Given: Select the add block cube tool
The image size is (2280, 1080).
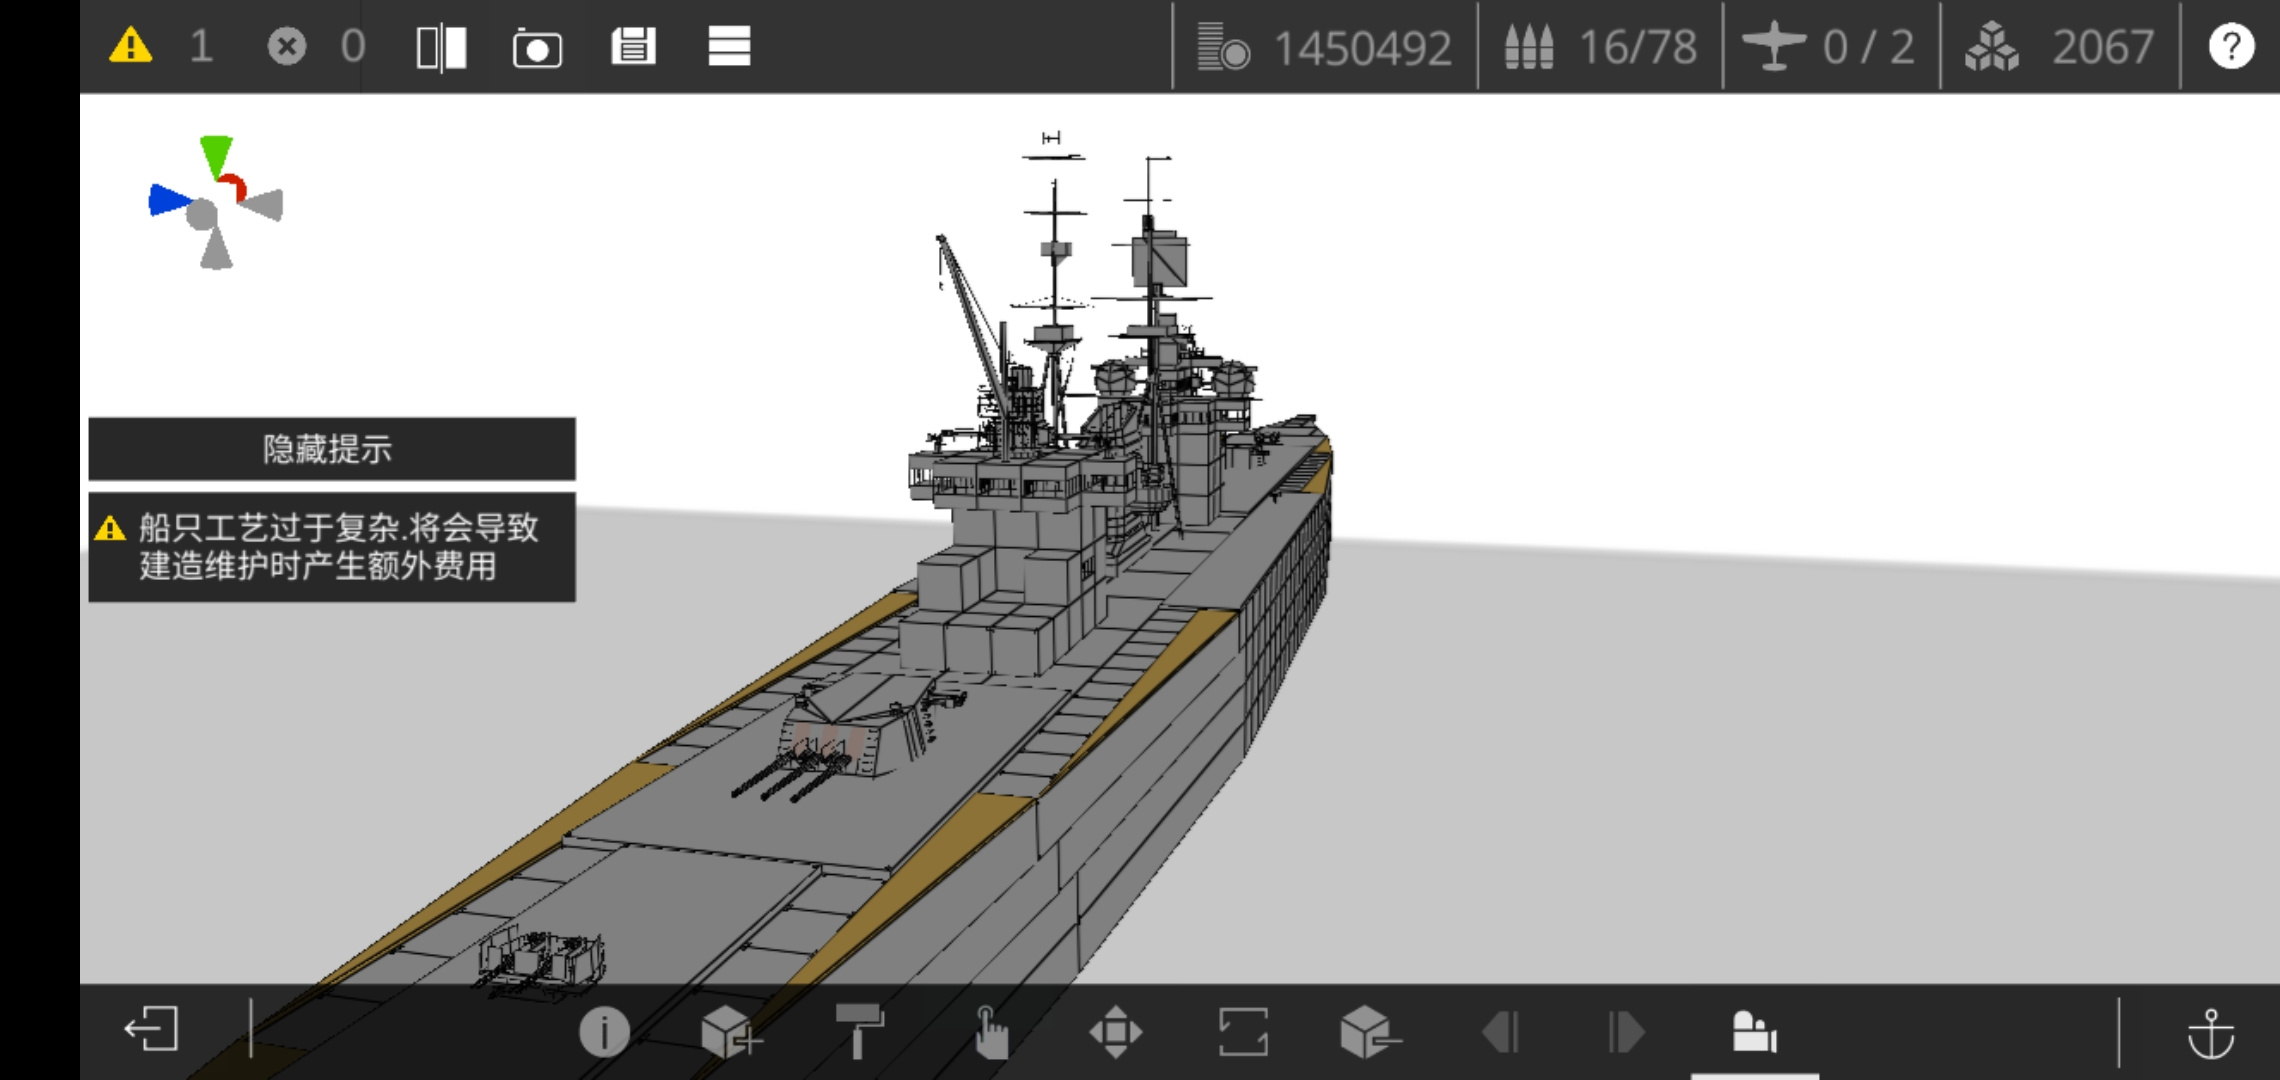Looking at the screenshot, I should point(730,1031).
